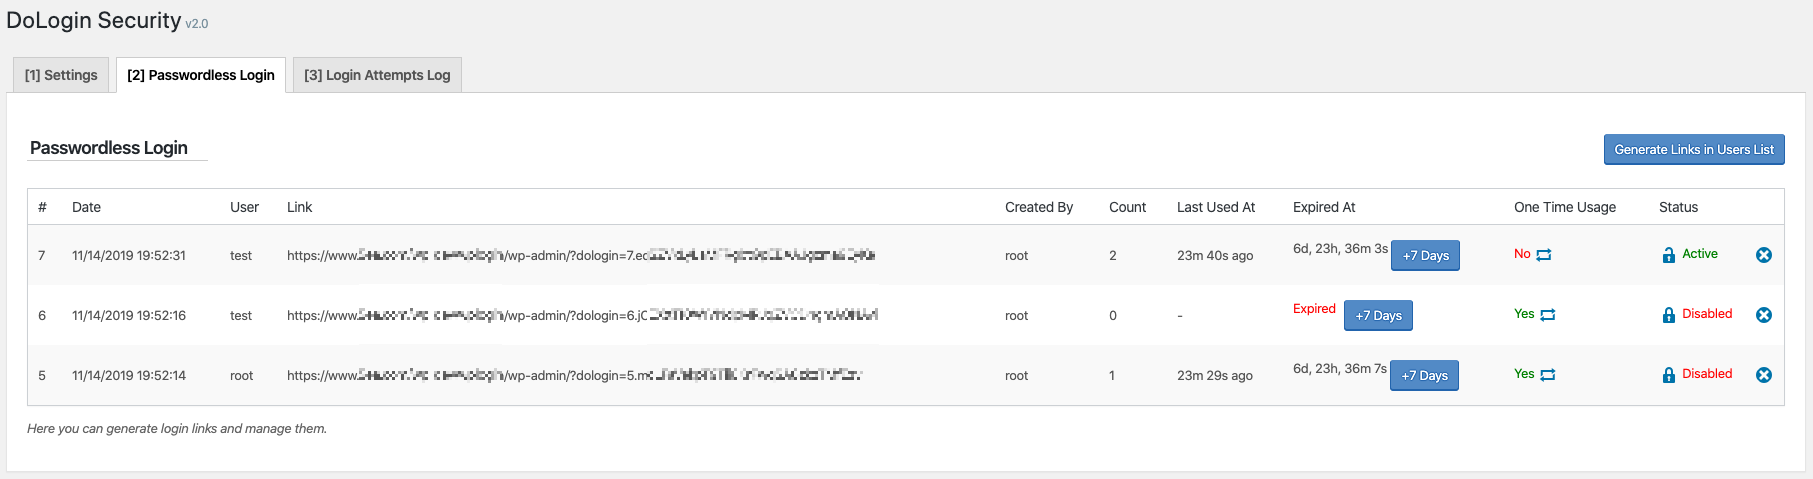Click the 'Last Used At' column header

(x=1216, y=207)
